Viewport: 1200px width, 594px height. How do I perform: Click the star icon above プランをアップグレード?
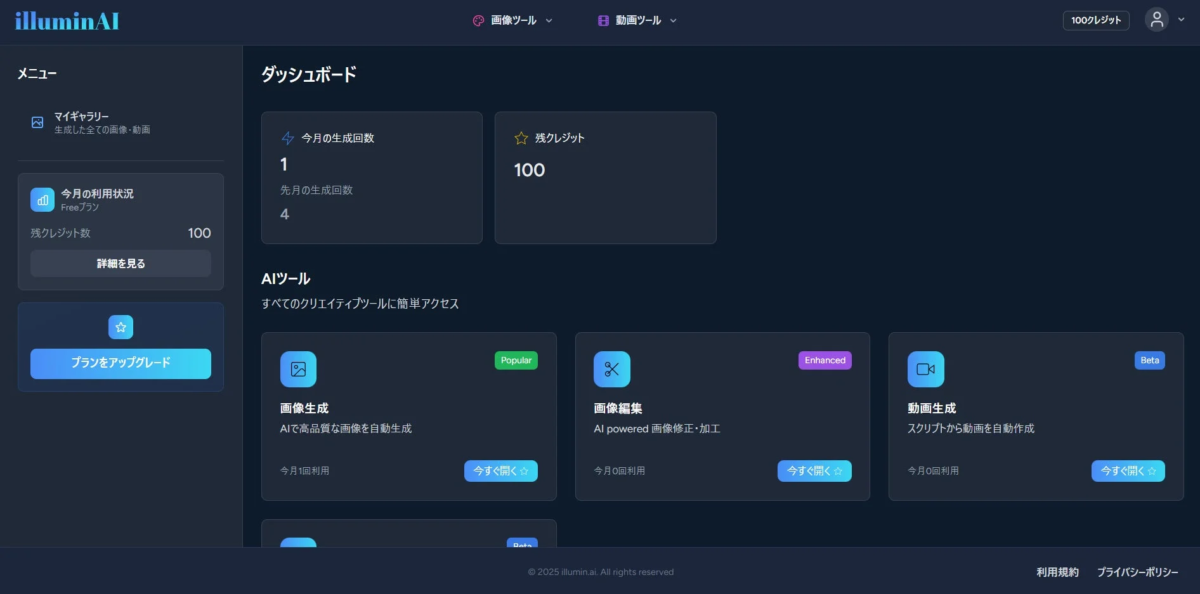[x=120, y=326]
